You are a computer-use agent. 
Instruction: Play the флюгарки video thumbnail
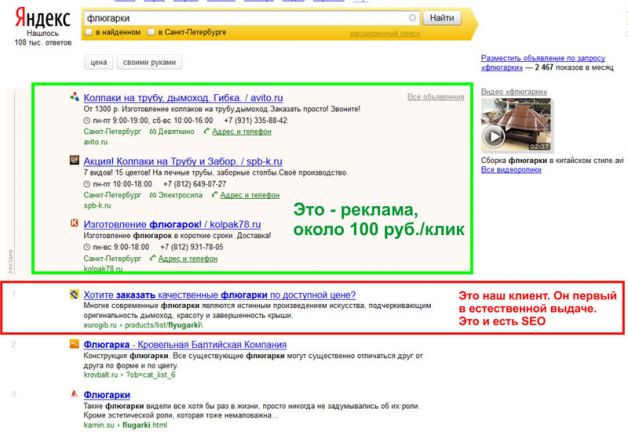[516, 125]
